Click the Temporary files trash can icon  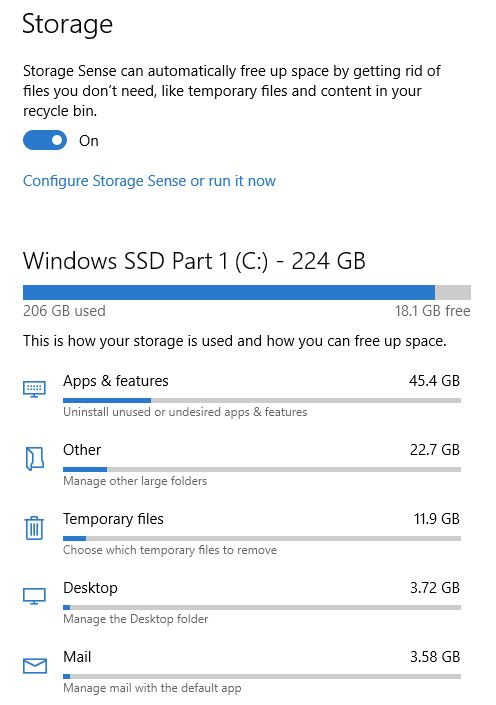34,528
